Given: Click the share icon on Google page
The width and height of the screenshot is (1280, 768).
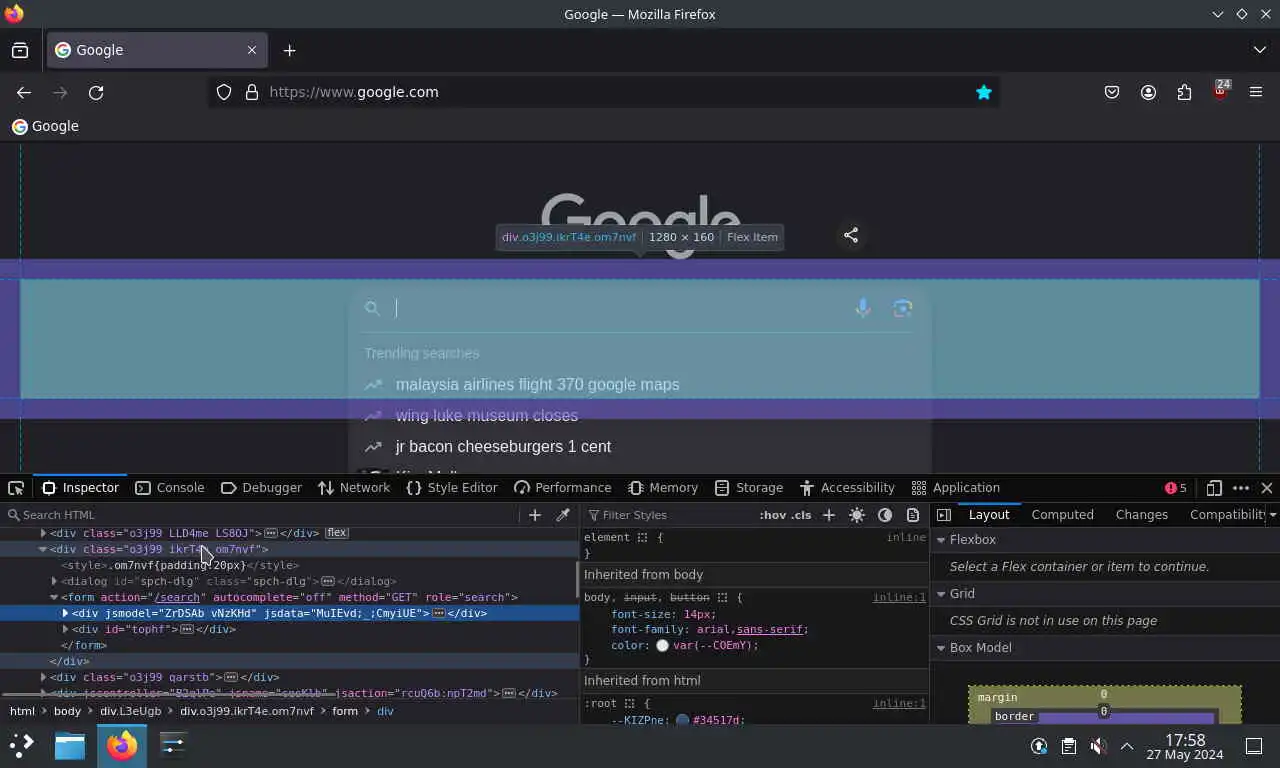Looking at the screenshot, I should click(x=851, y=235).
